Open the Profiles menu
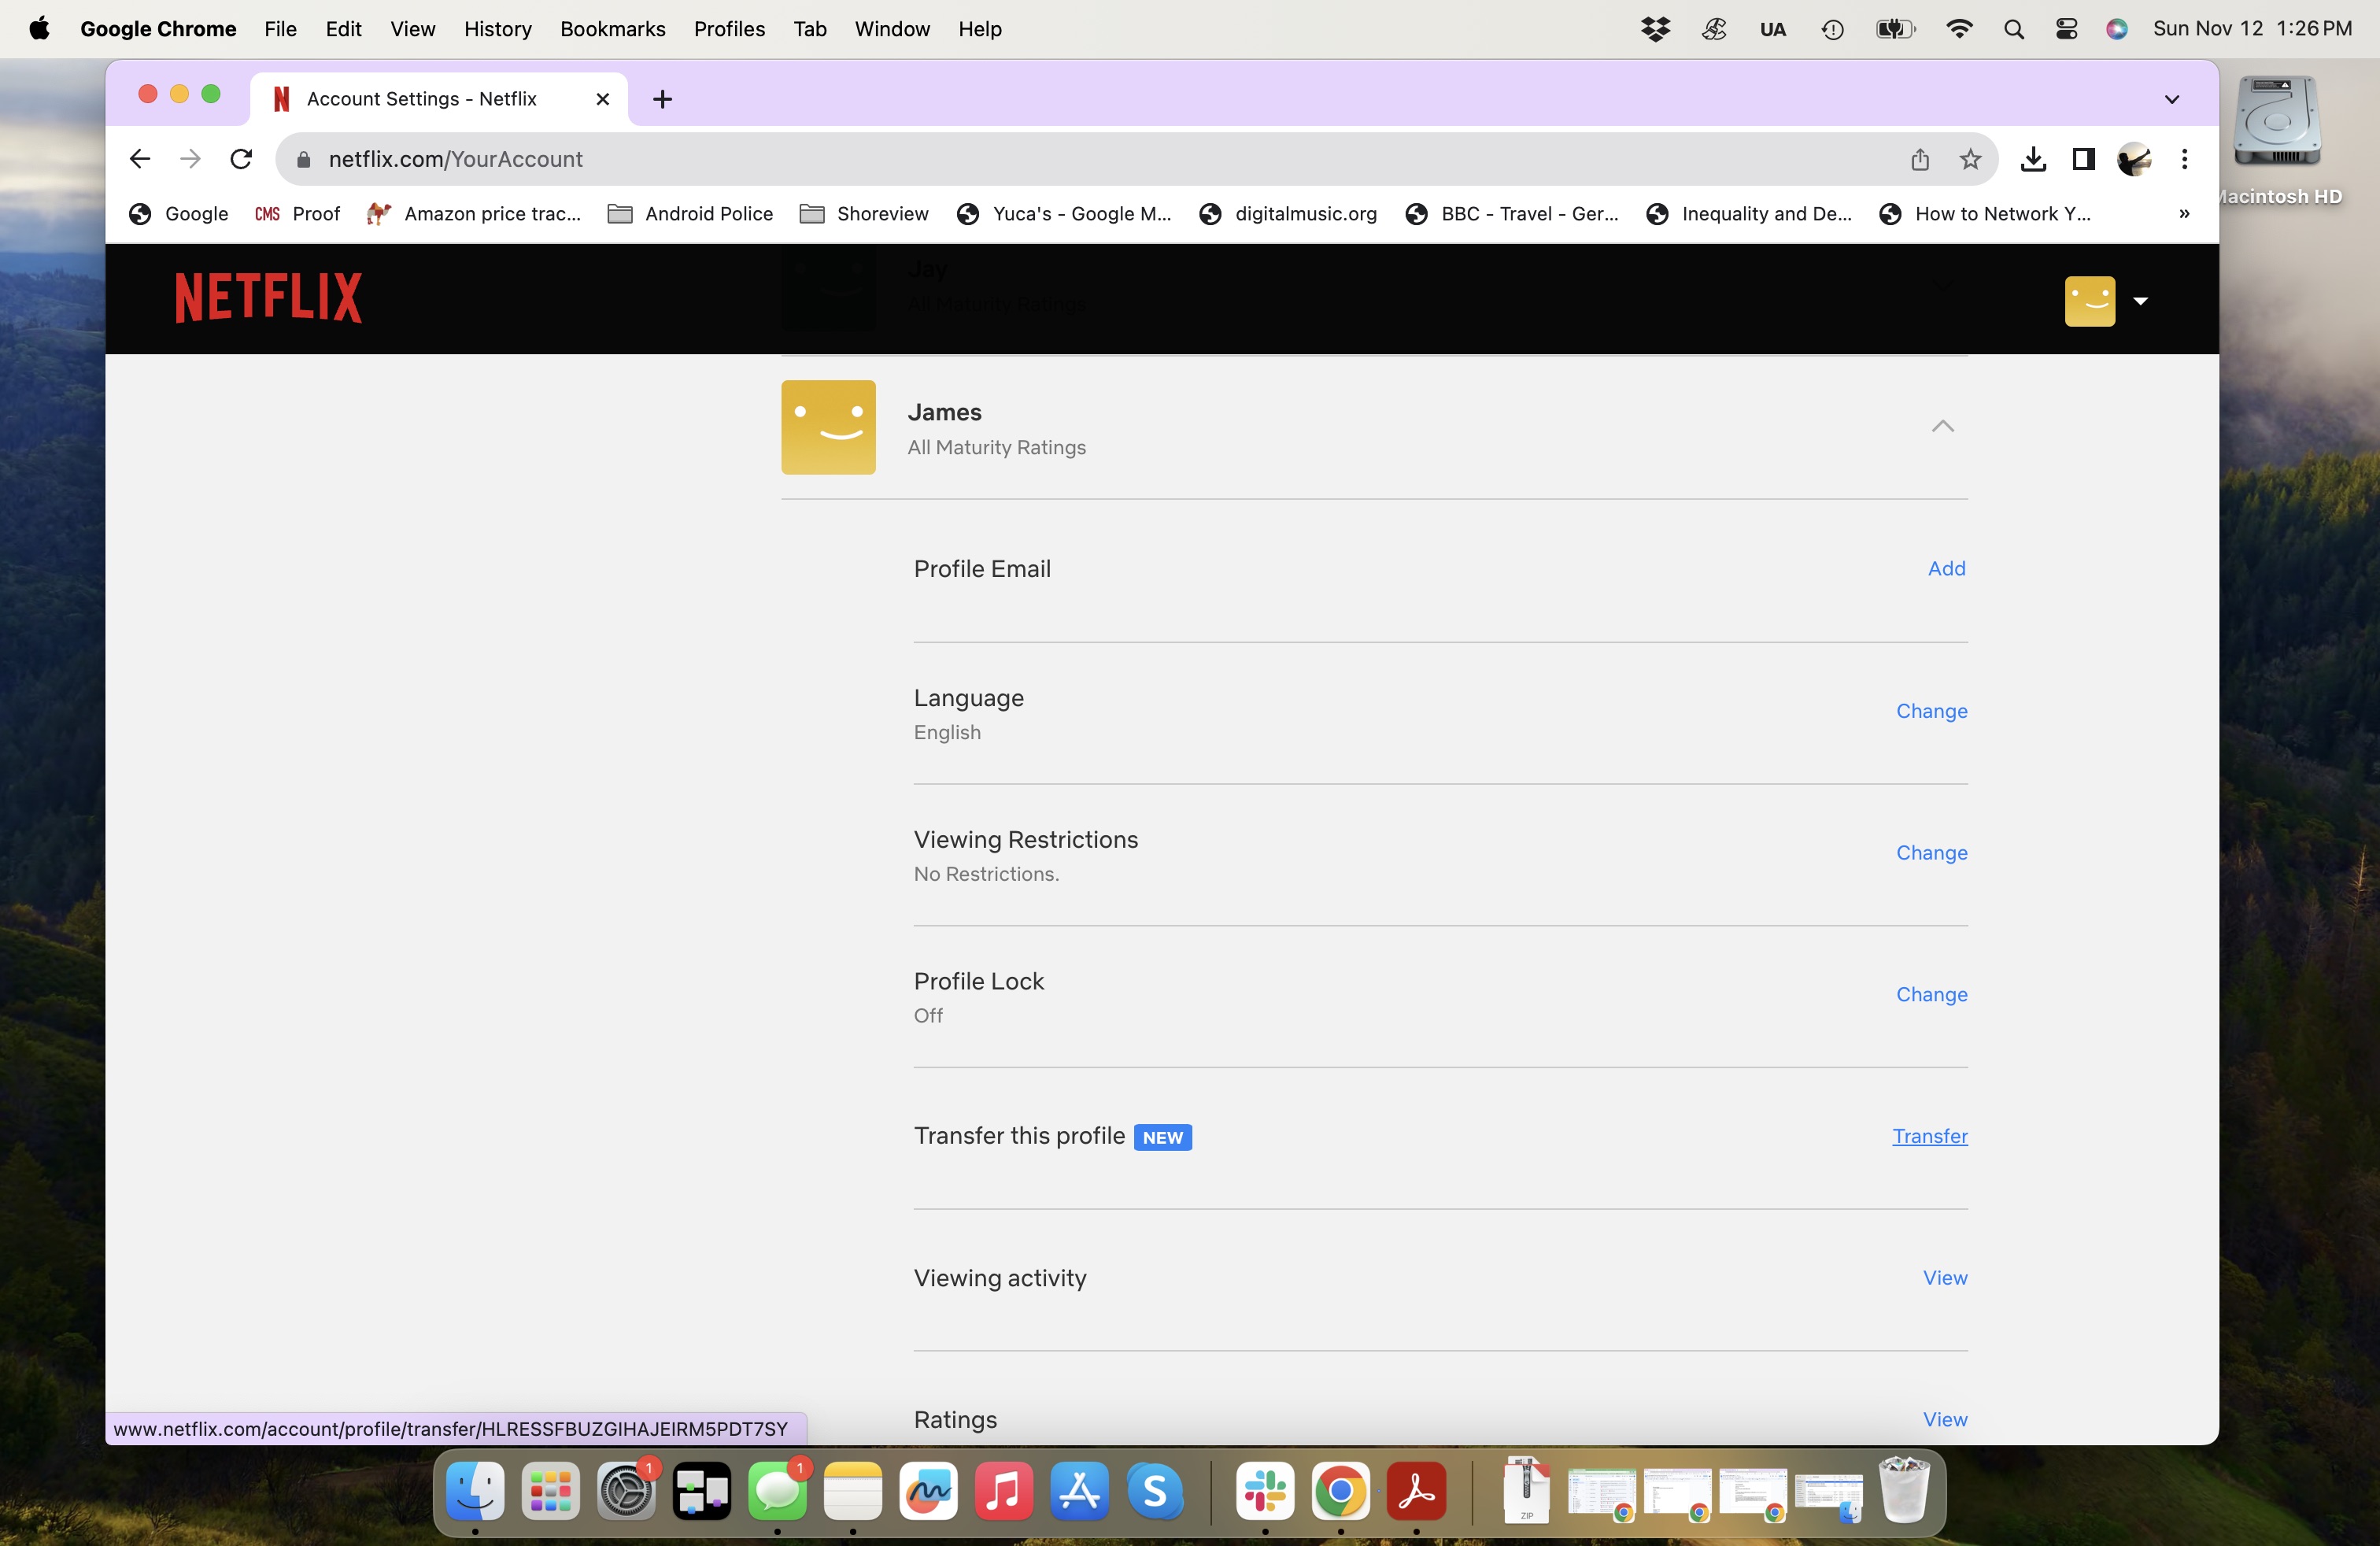The width and height of the screenshot is (2380, 1546). [x=729, y=28]
